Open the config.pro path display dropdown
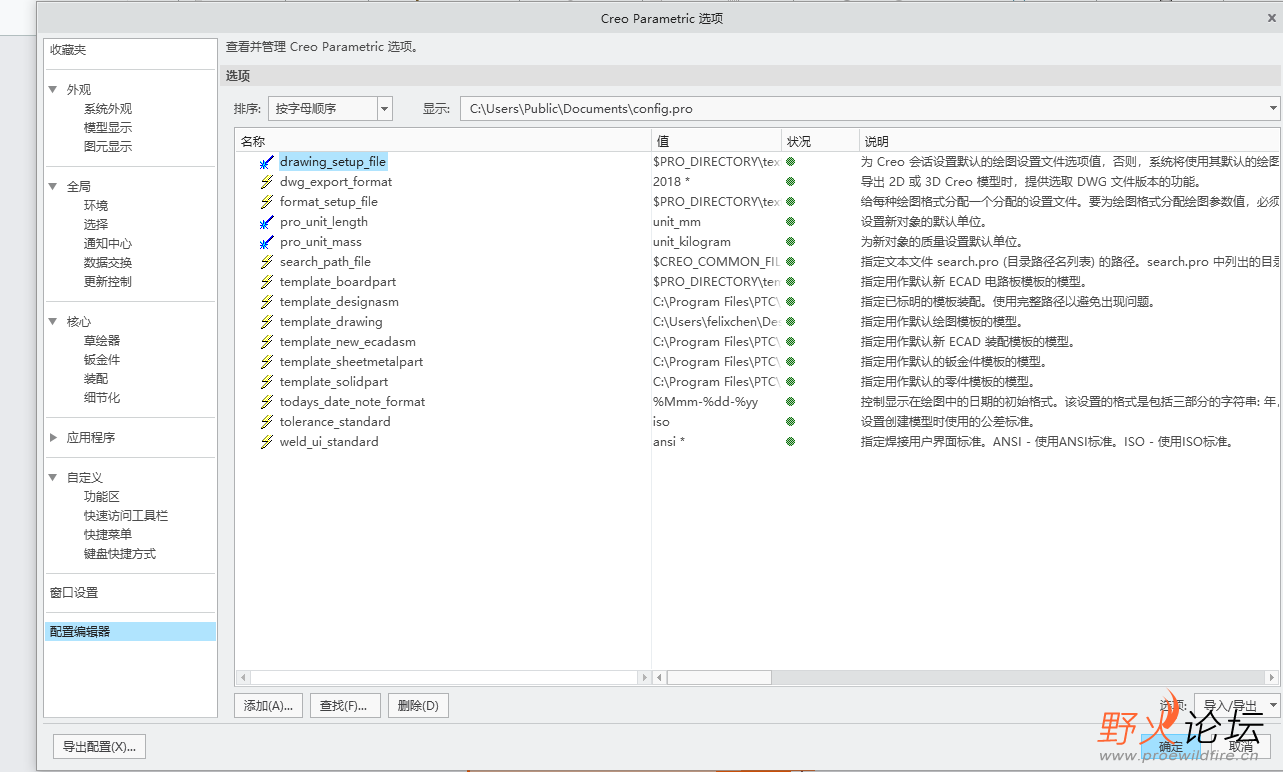This screenshot has width=1283, height=772. pos(1273,108)
